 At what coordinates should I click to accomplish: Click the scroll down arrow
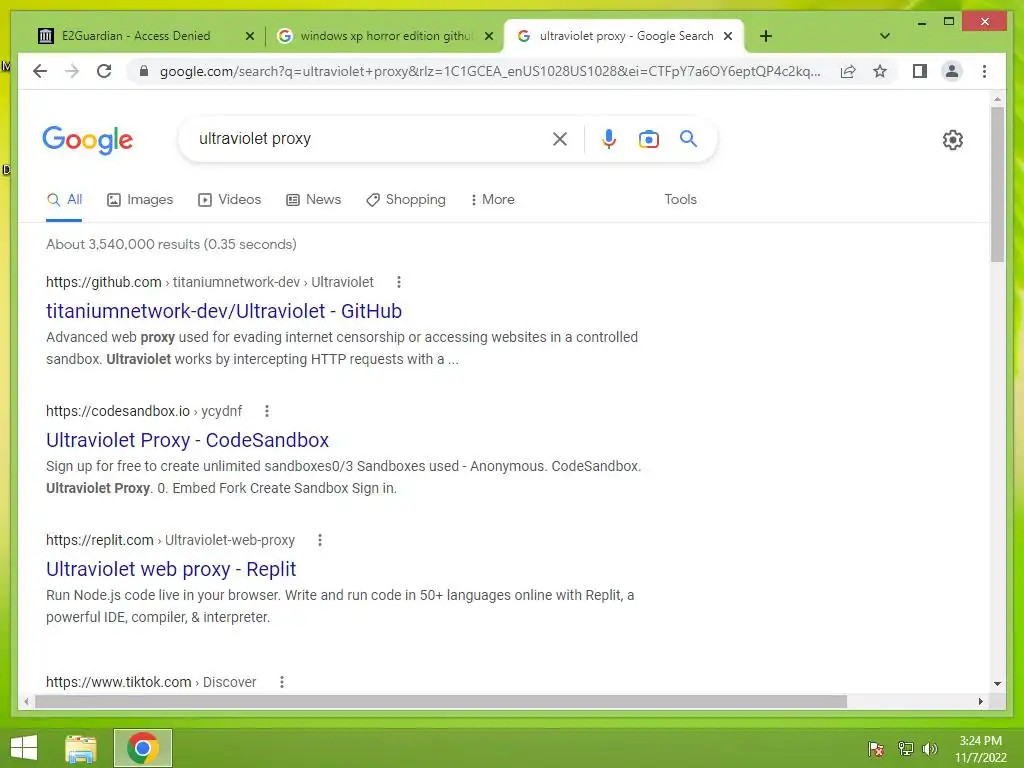[997, 684]
